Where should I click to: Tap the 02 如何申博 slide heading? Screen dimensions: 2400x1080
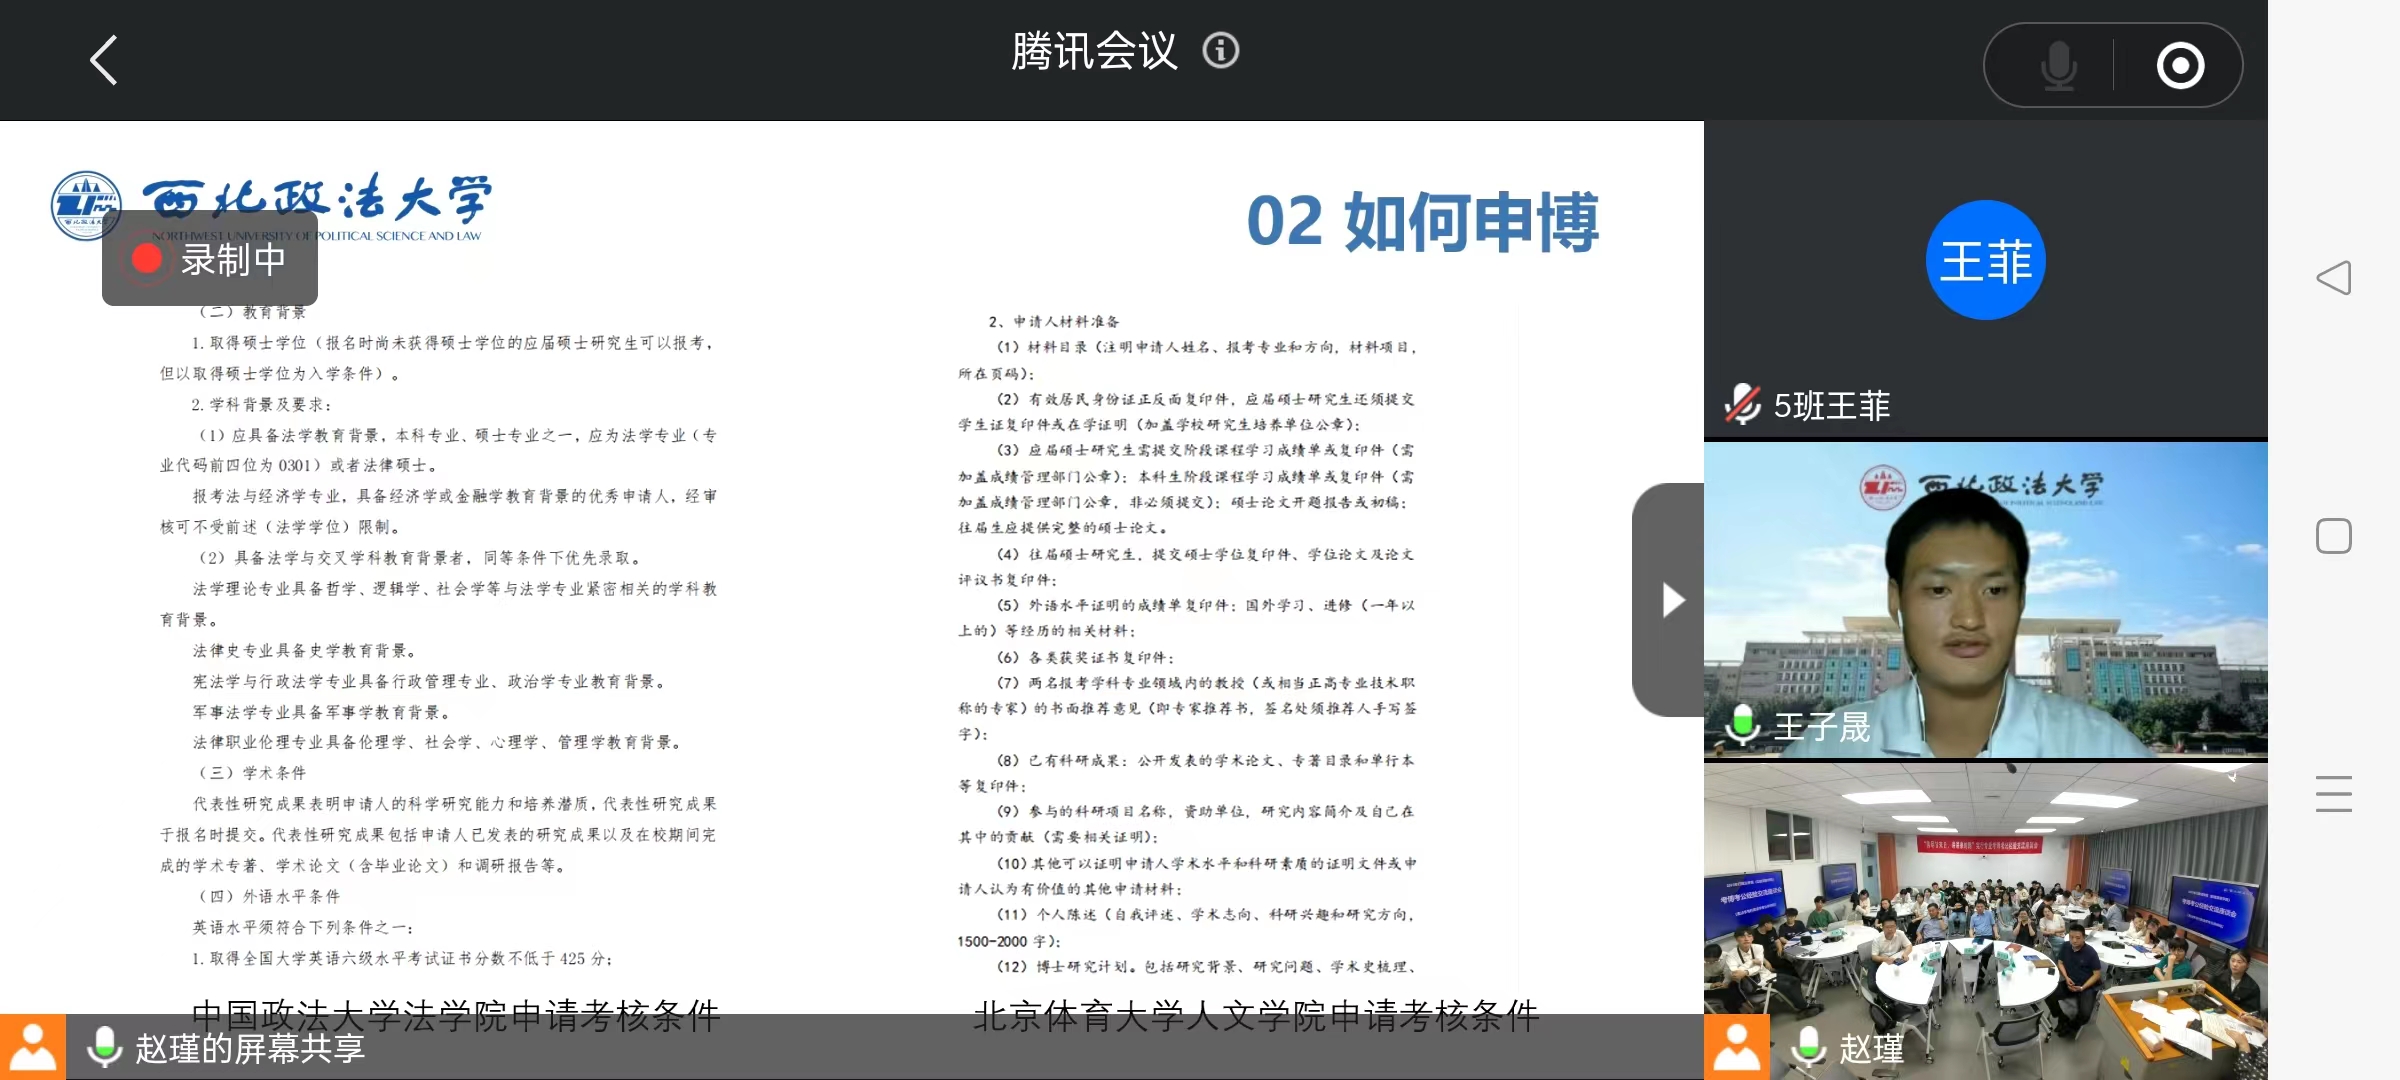(1421, 222)
